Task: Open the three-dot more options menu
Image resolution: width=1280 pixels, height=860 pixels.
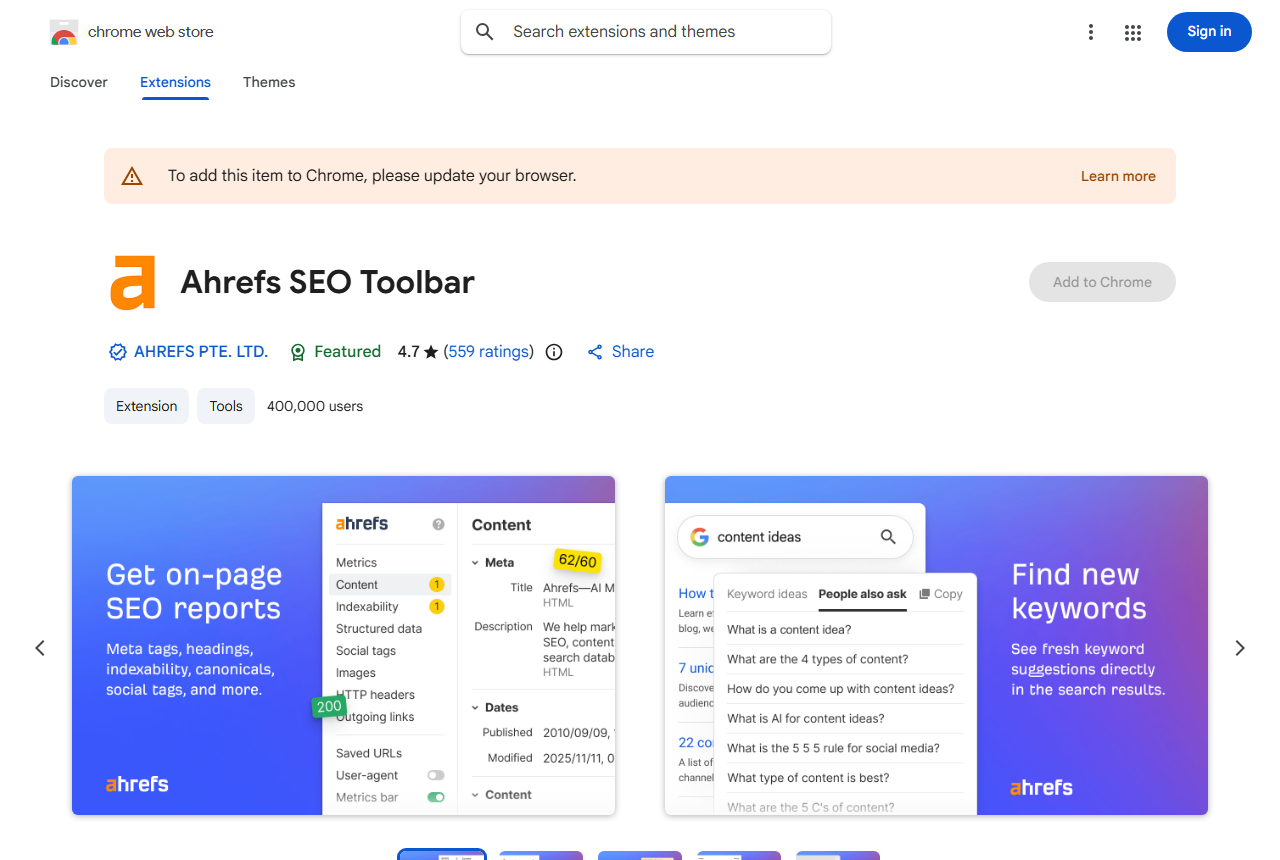Action: coord(1091,32)
